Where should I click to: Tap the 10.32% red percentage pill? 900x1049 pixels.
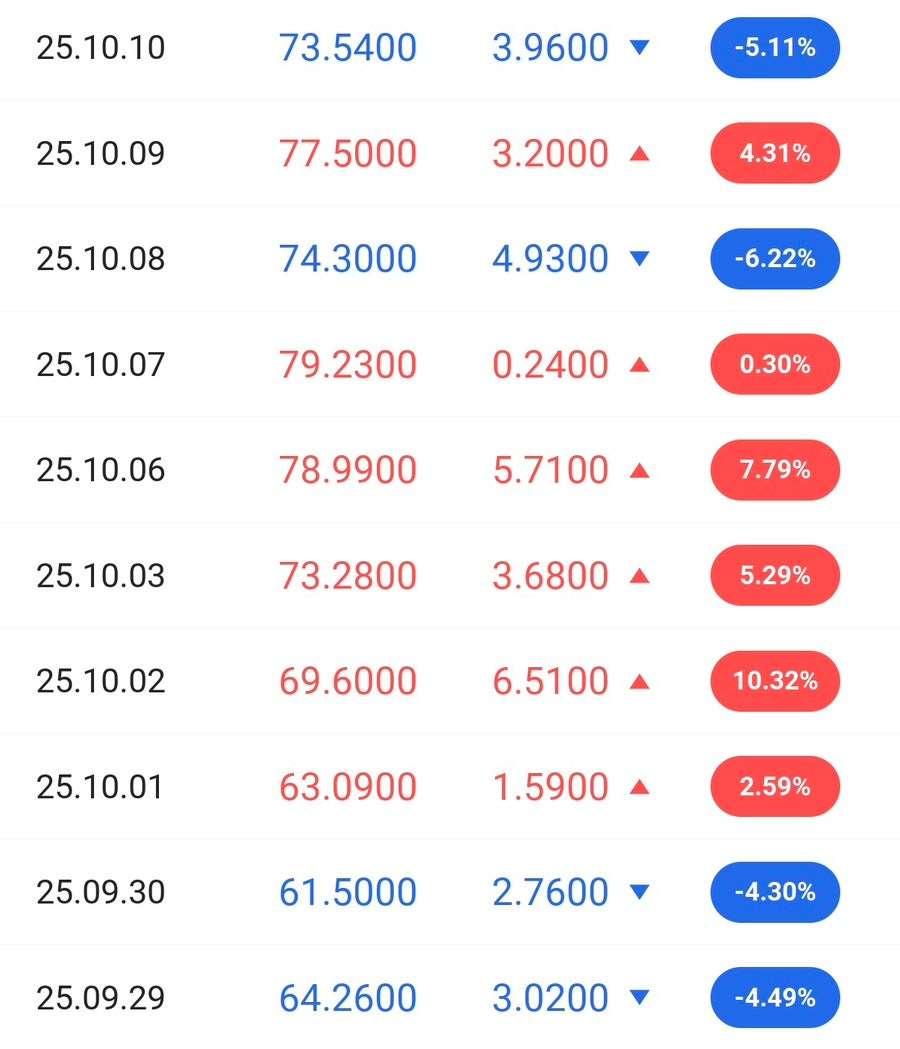775,682
